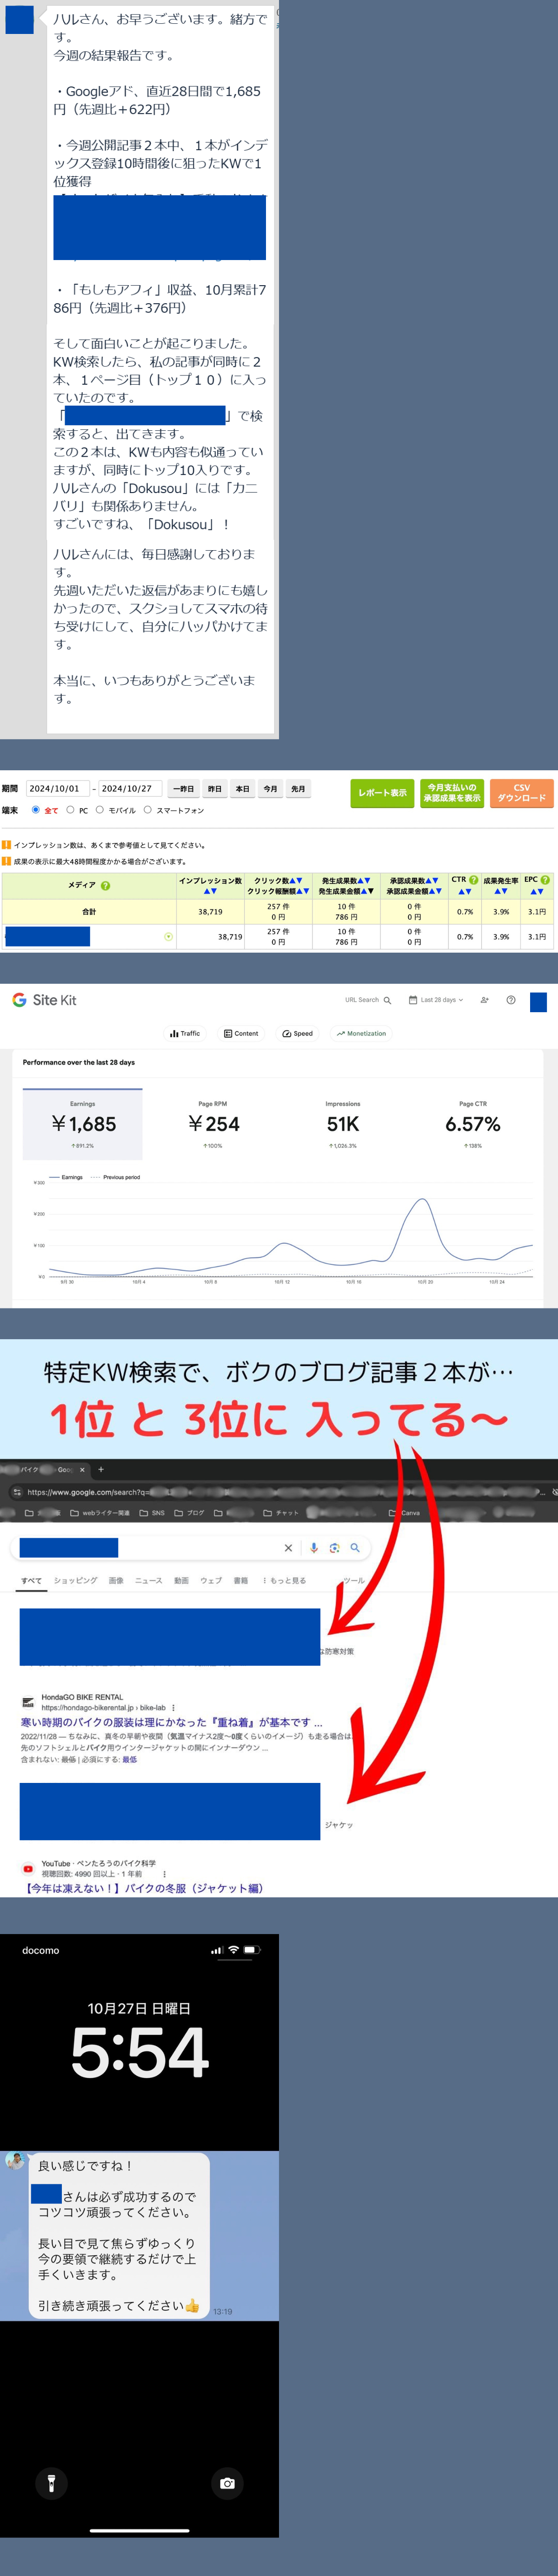Click the CSV ダウンロード button
558x2576 pixels.
(521, 793)
